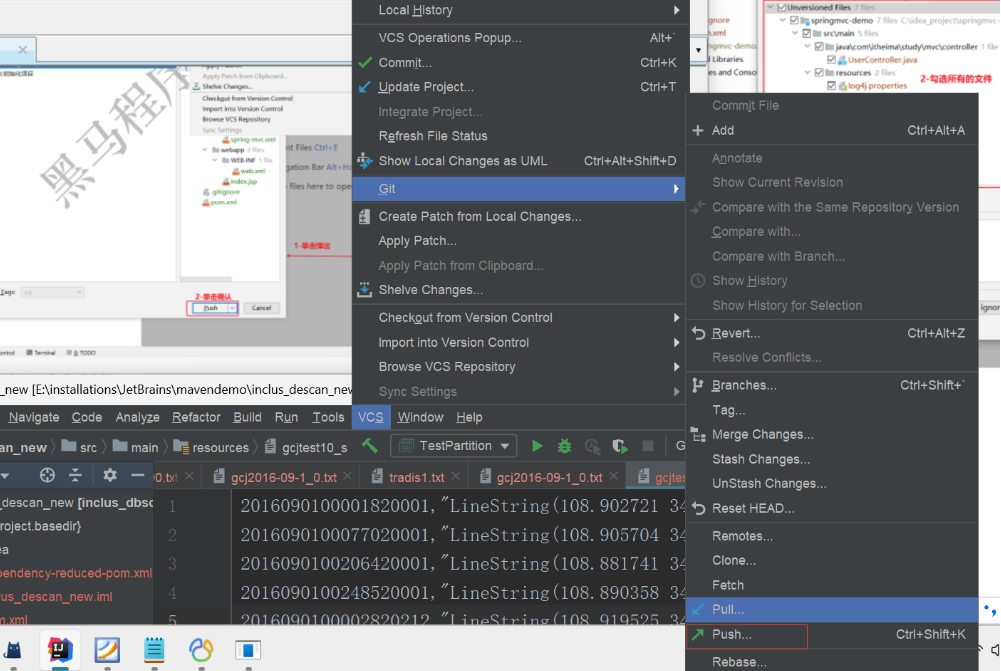Expand Checkout from Version Control submenu arrow
The image size is (1001, 671).
(676, 318)
